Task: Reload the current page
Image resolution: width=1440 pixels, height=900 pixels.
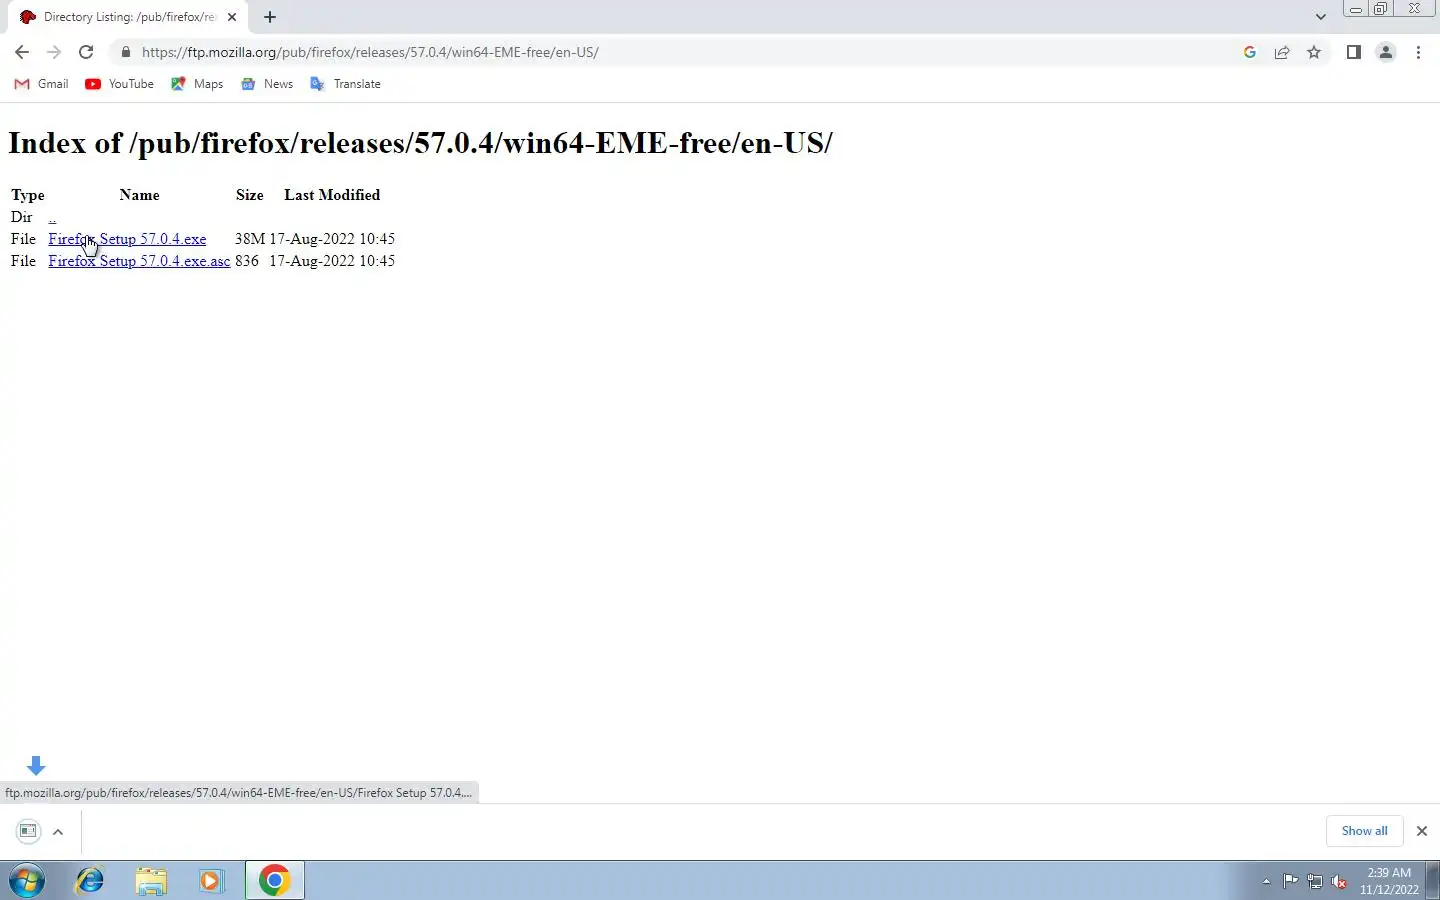Action: pyautogui.click(x=86, y=52)
